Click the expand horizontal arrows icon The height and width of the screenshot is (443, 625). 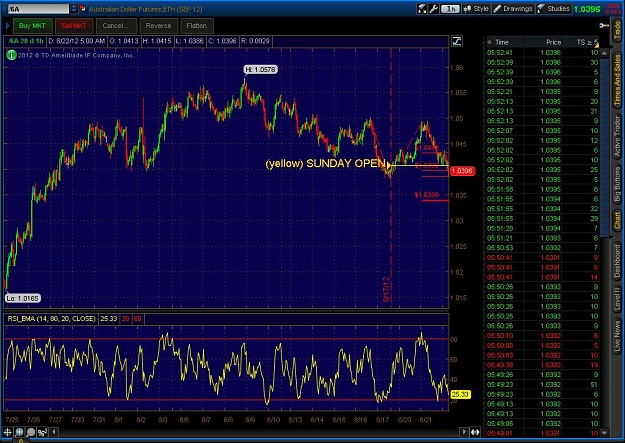(475, 432)
